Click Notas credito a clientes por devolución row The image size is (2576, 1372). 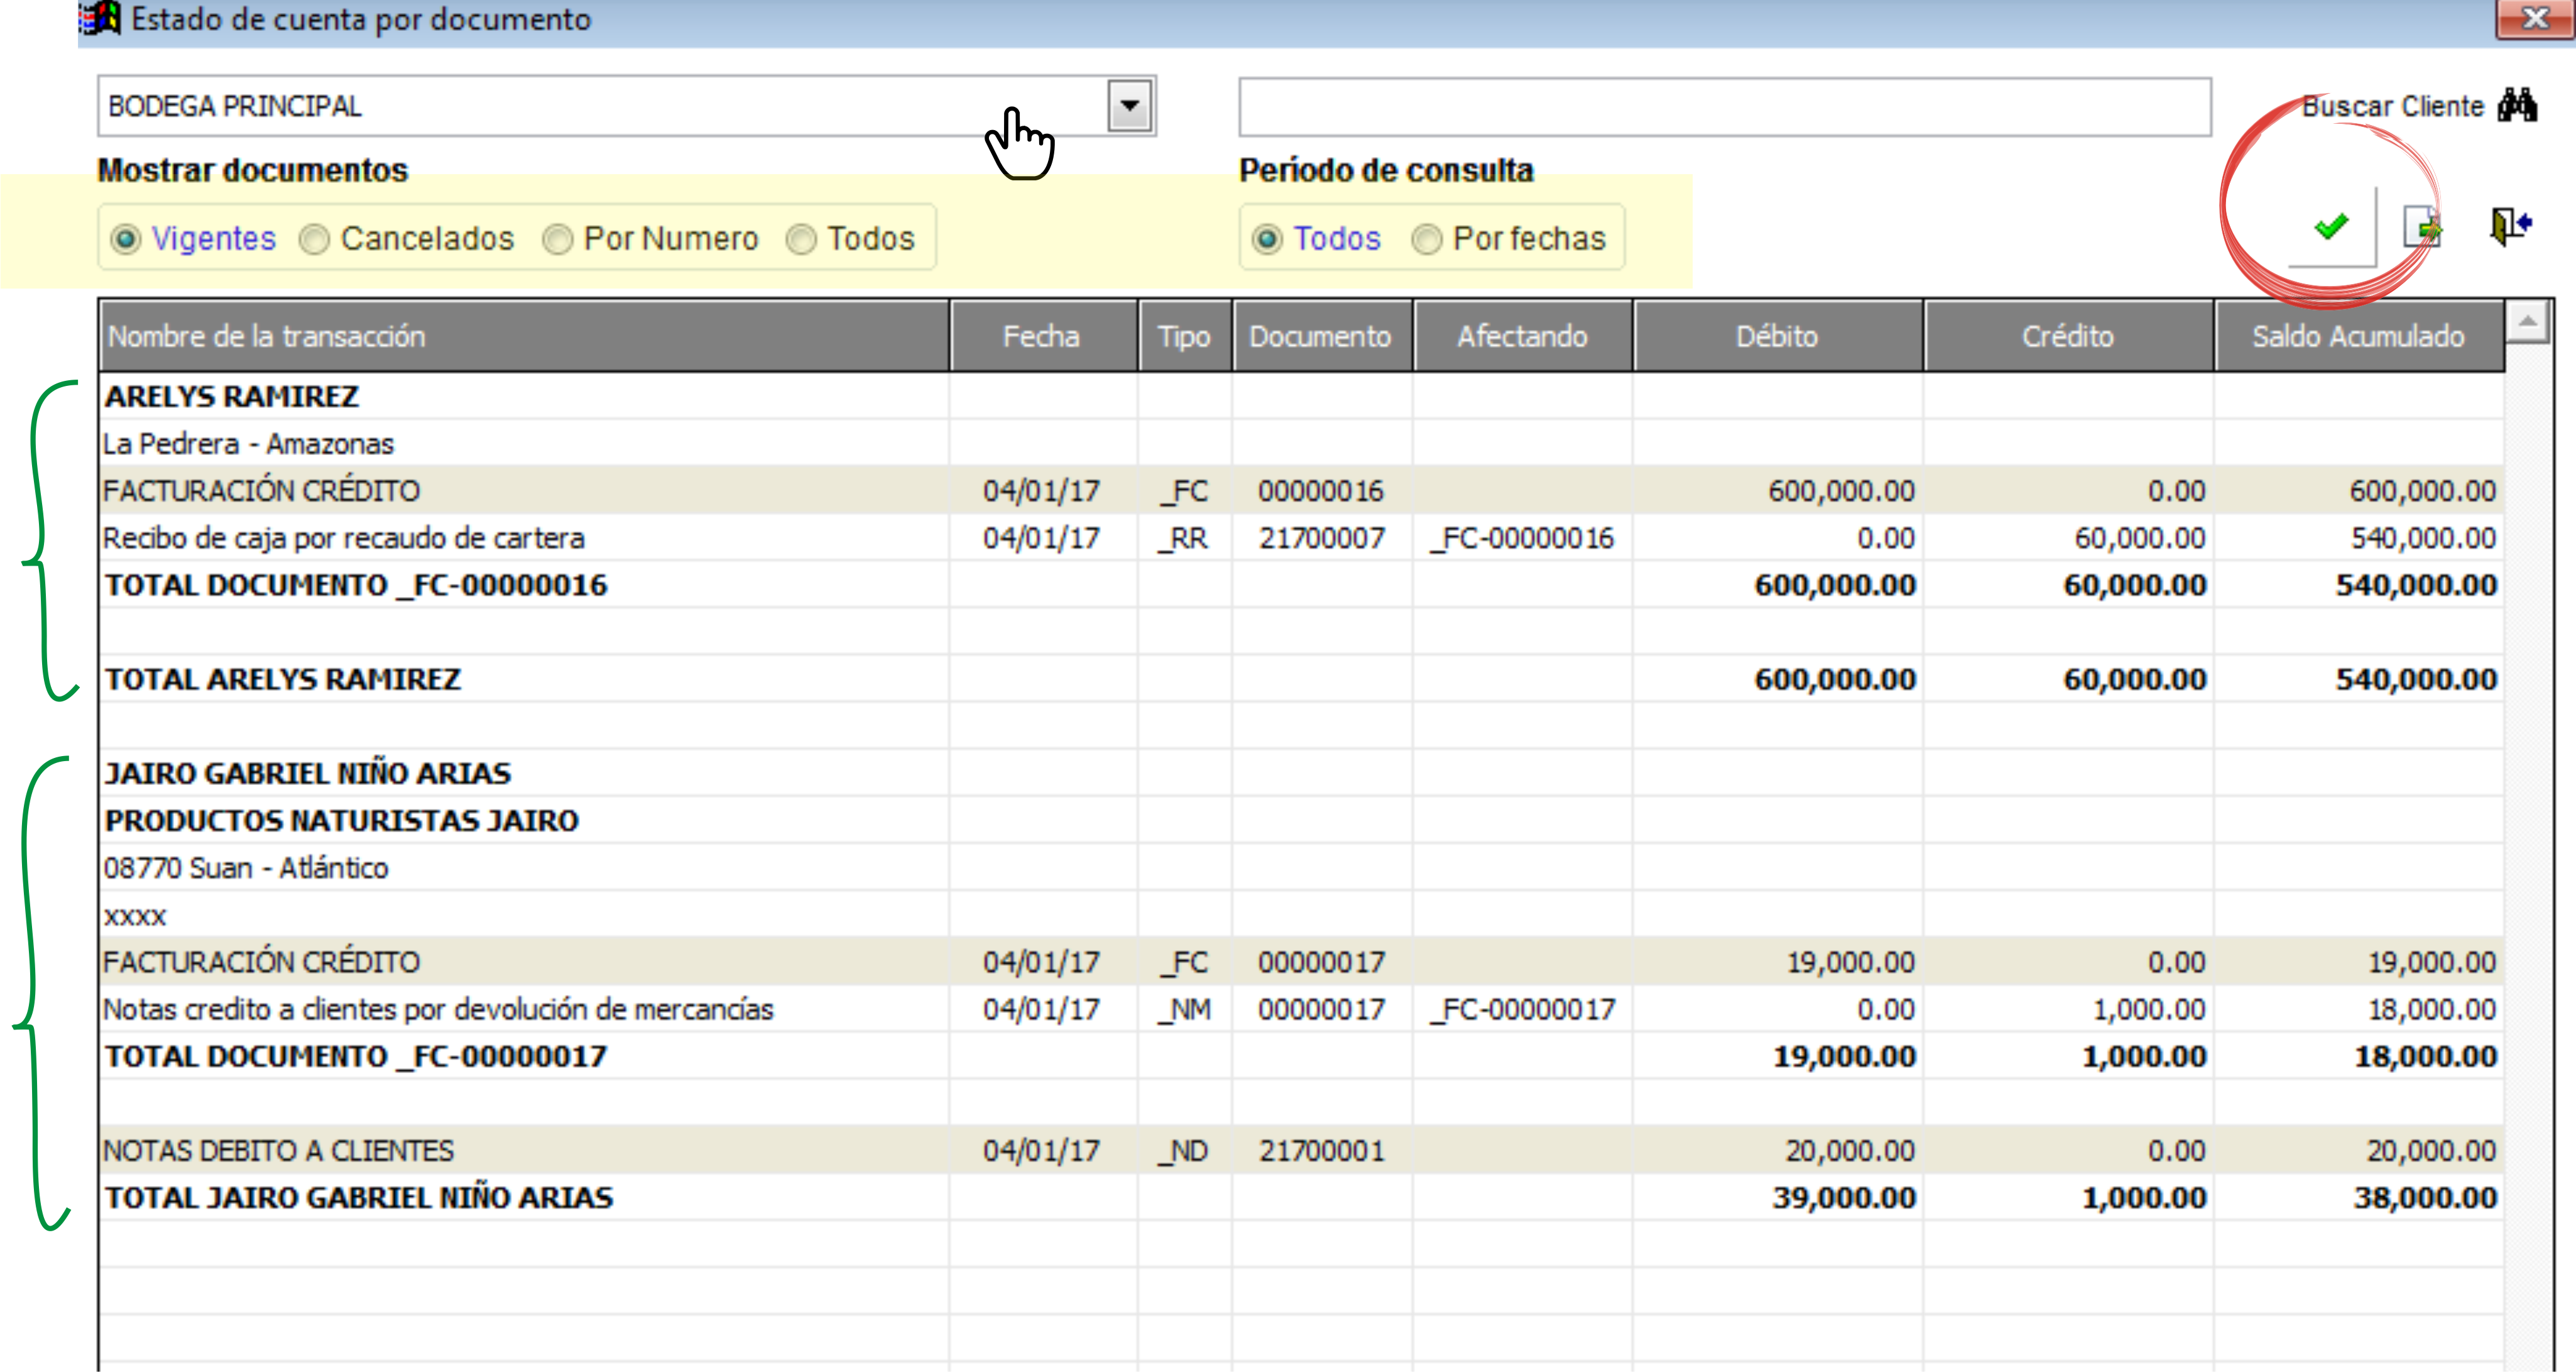click(1302, 1010)
